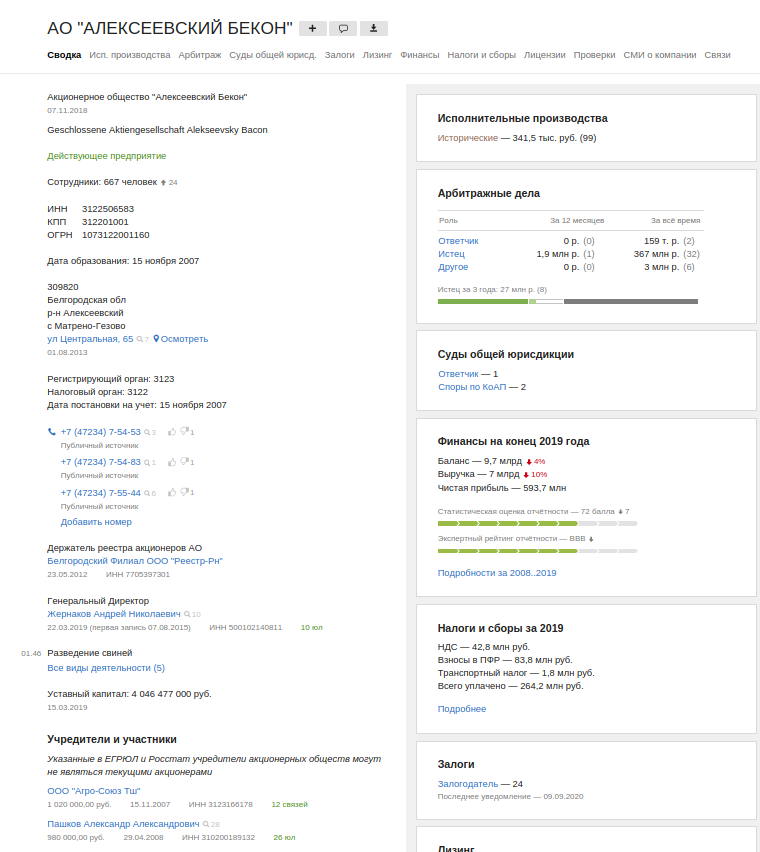Expand Подробнее under Налоги и сборы
The width and height of the screenshot is (760, 852).
[x=462, y=709]
